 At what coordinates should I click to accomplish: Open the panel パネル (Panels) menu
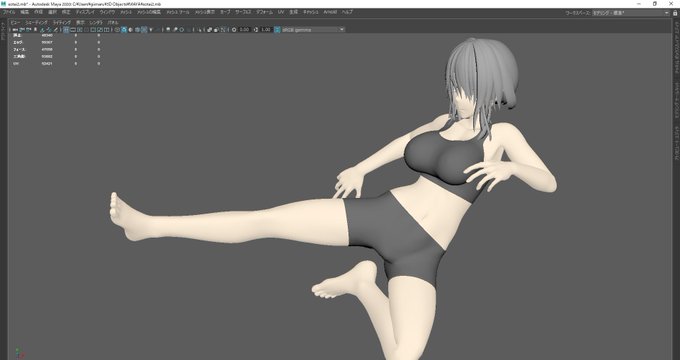[x=113, y=22]
